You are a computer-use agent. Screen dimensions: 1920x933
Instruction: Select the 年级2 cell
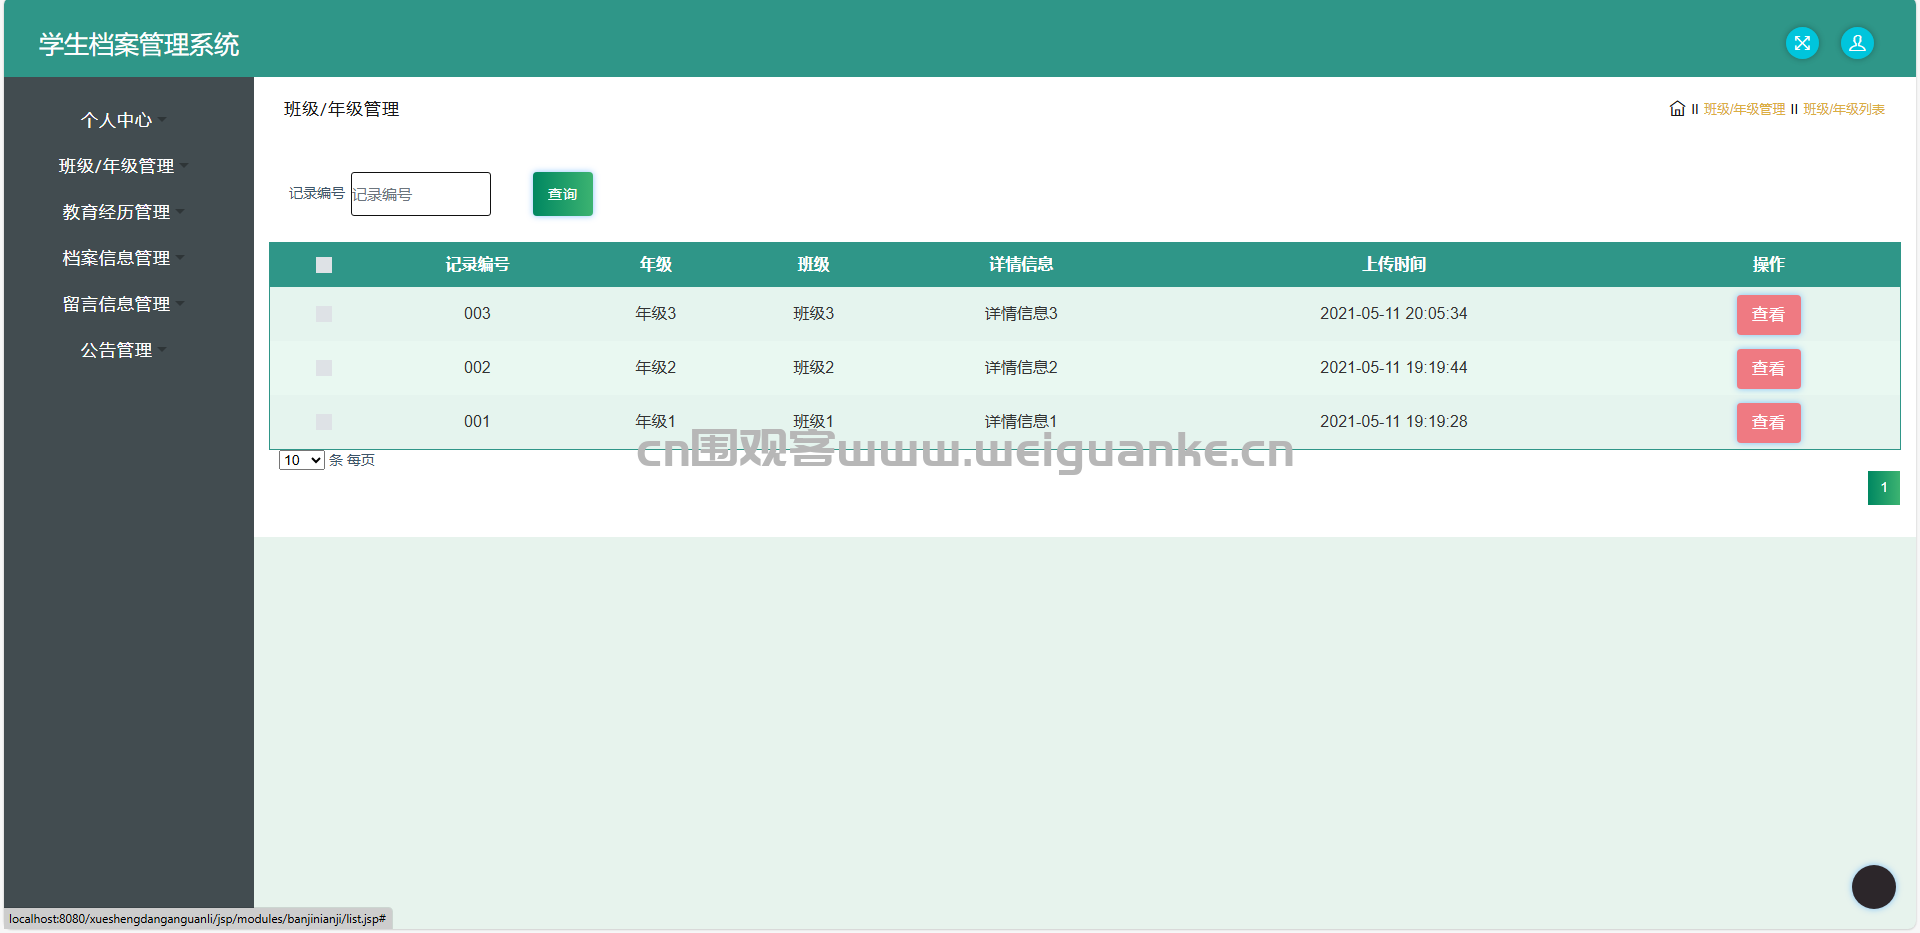pos(656,368)
